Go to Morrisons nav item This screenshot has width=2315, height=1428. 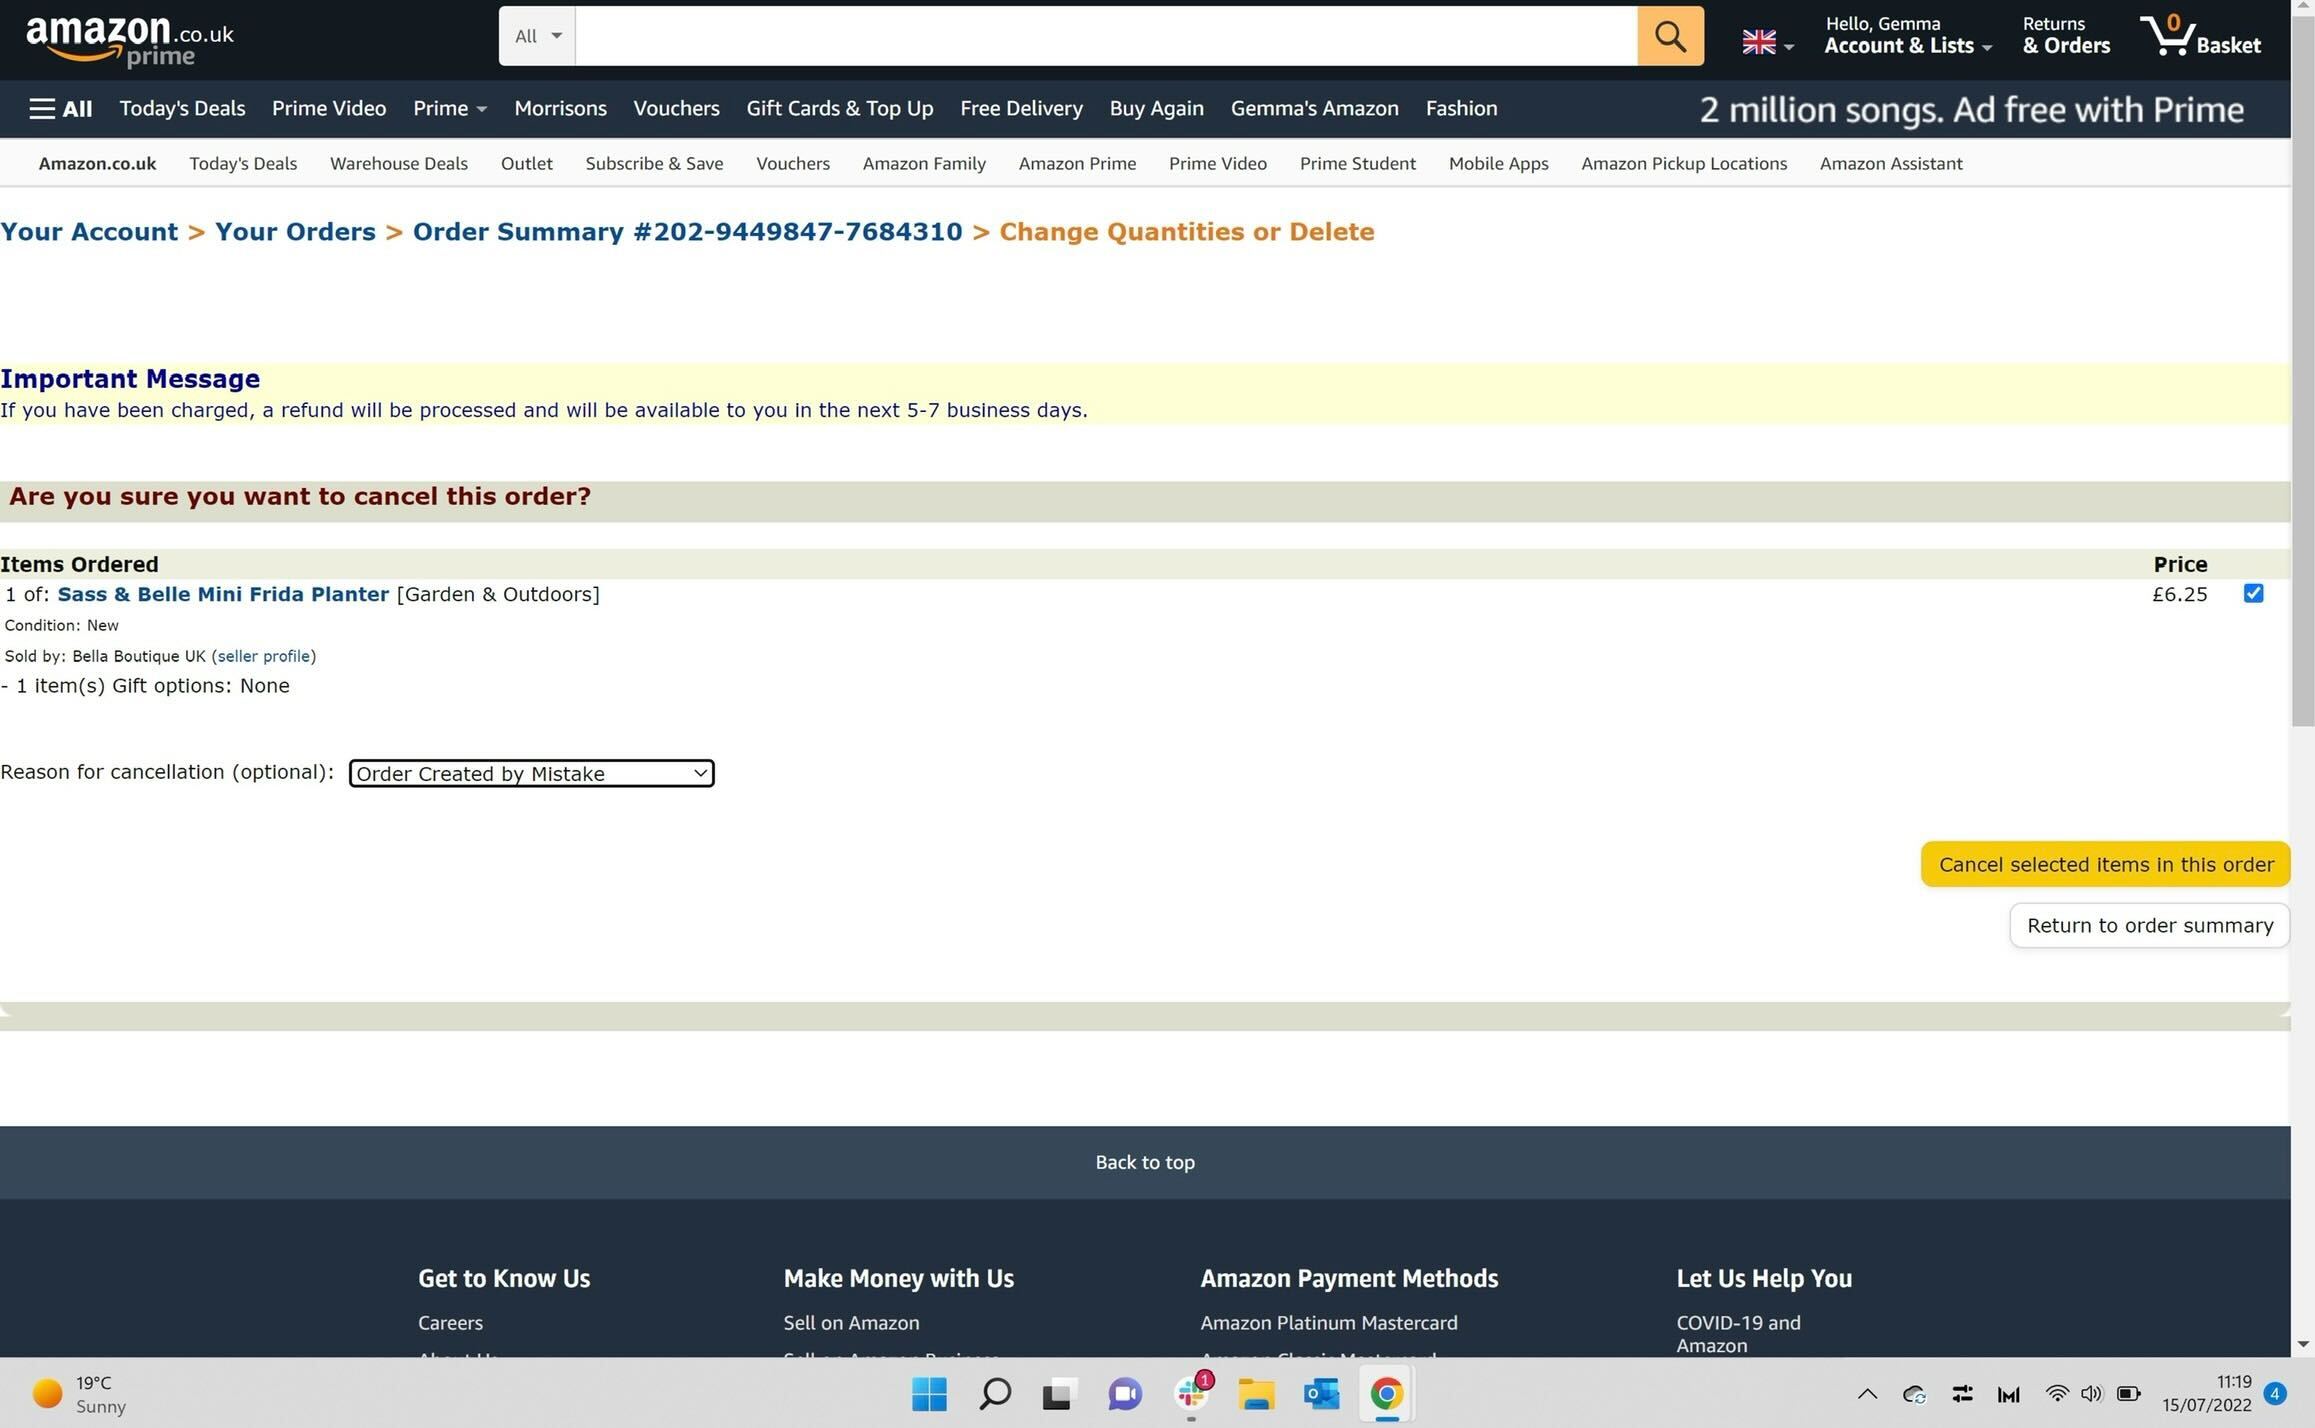tap(560, 109)
